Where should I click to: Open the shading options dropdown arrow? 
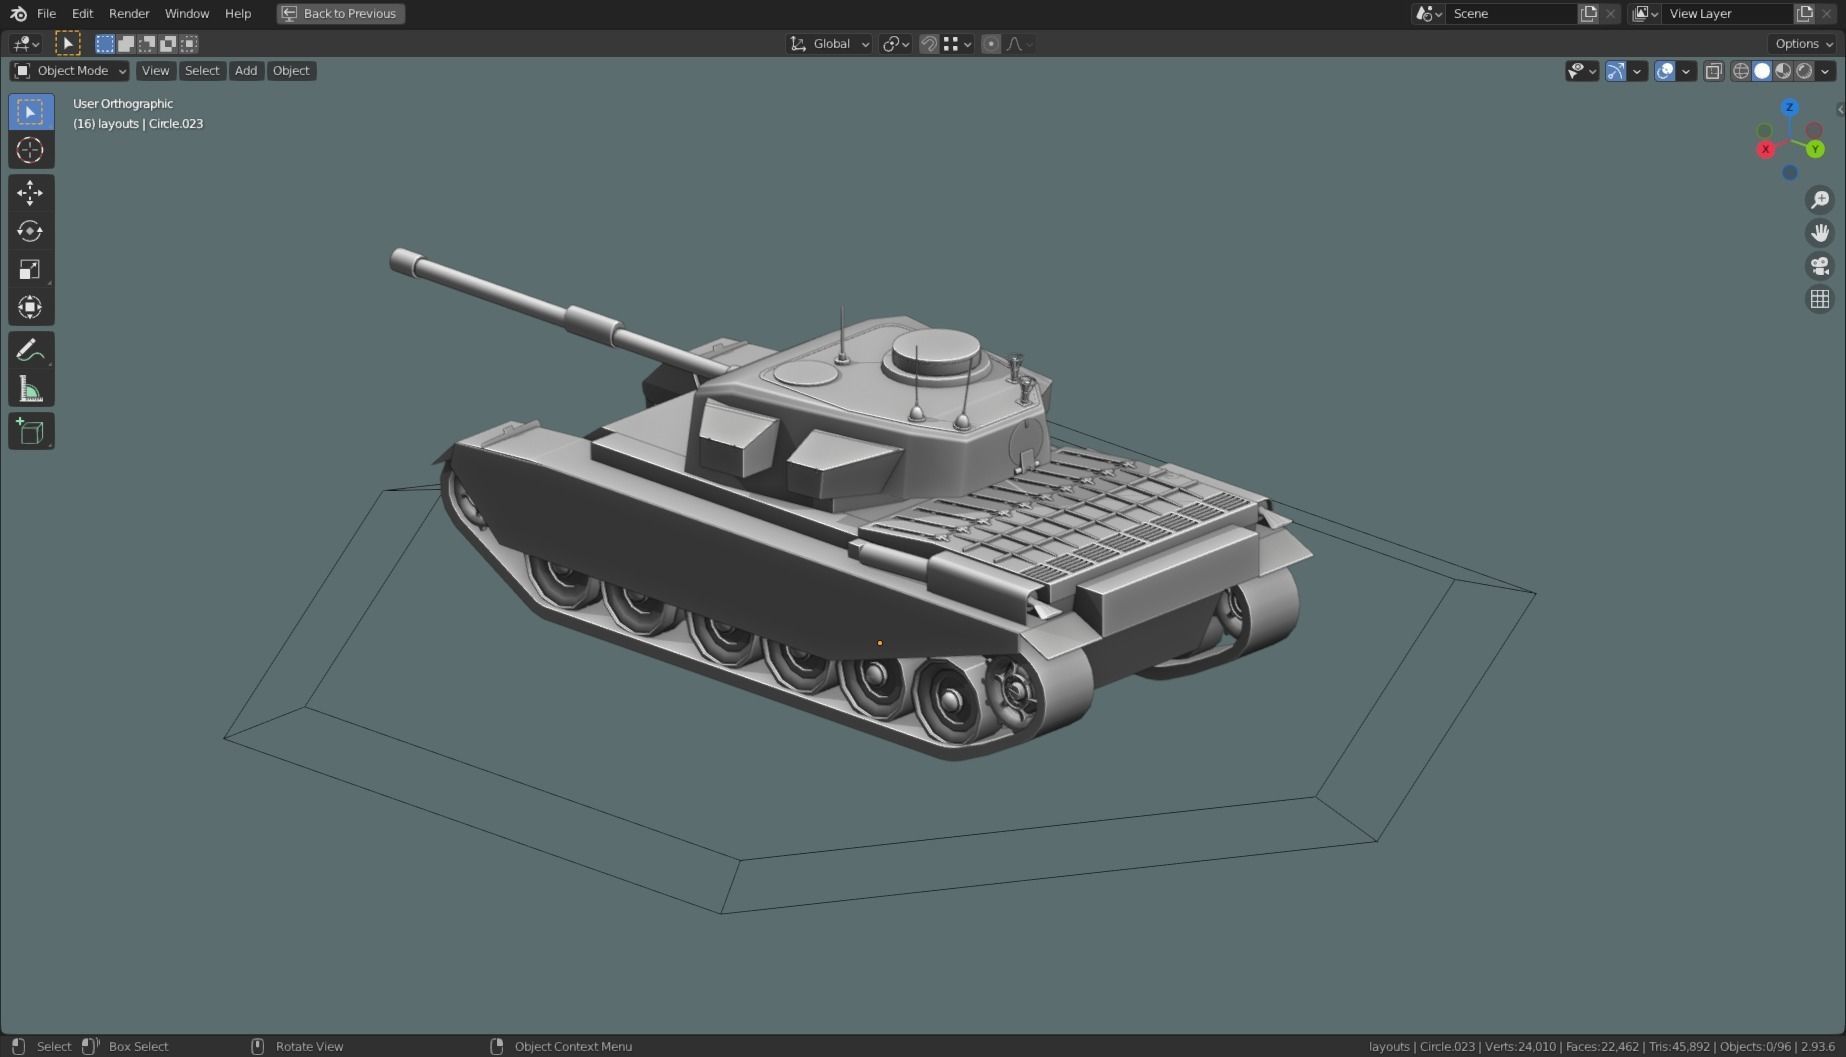click(1826, 71)
